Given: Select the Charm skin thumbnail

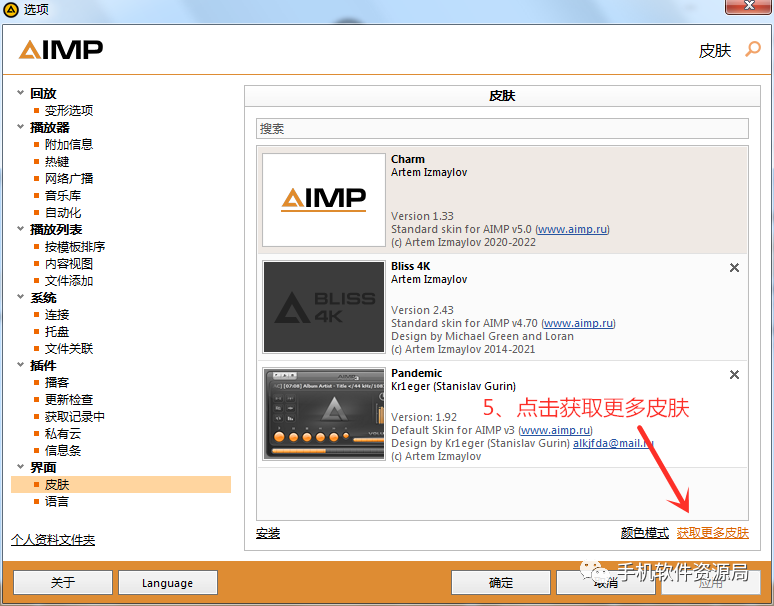Looking at the screenshot, I should tap(324, 199).
